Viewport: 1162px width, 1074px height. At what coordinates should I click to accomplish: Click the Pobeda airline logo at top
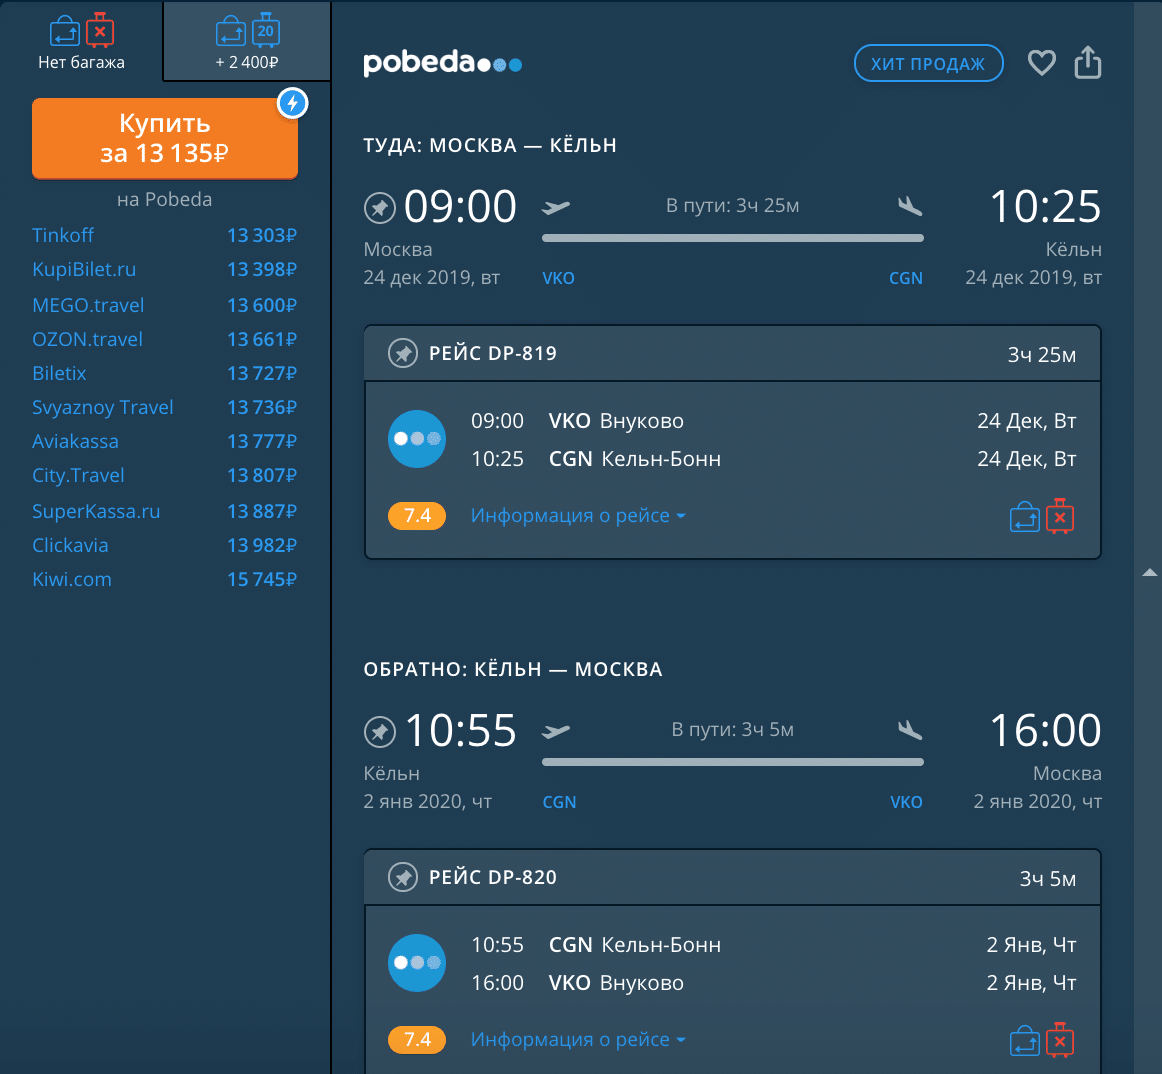pos(442,64)
